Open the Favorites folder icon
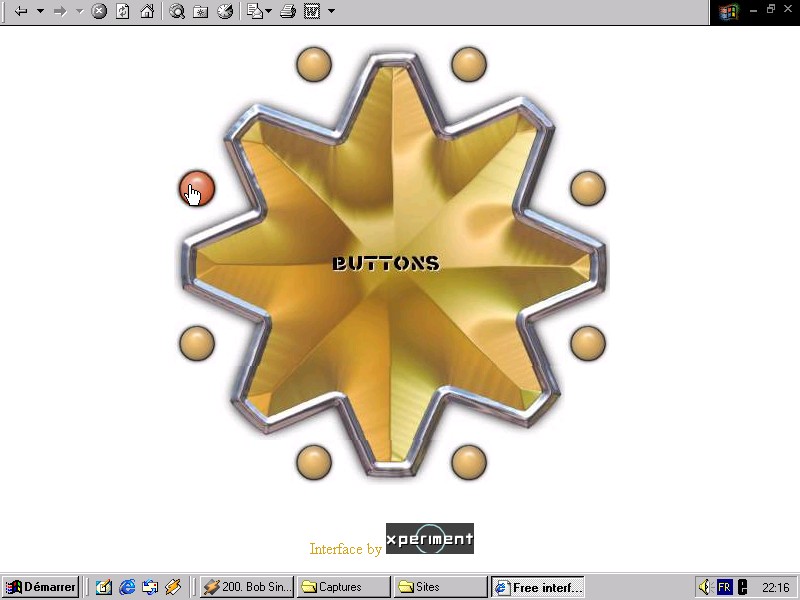 click(x=201, y=11)
